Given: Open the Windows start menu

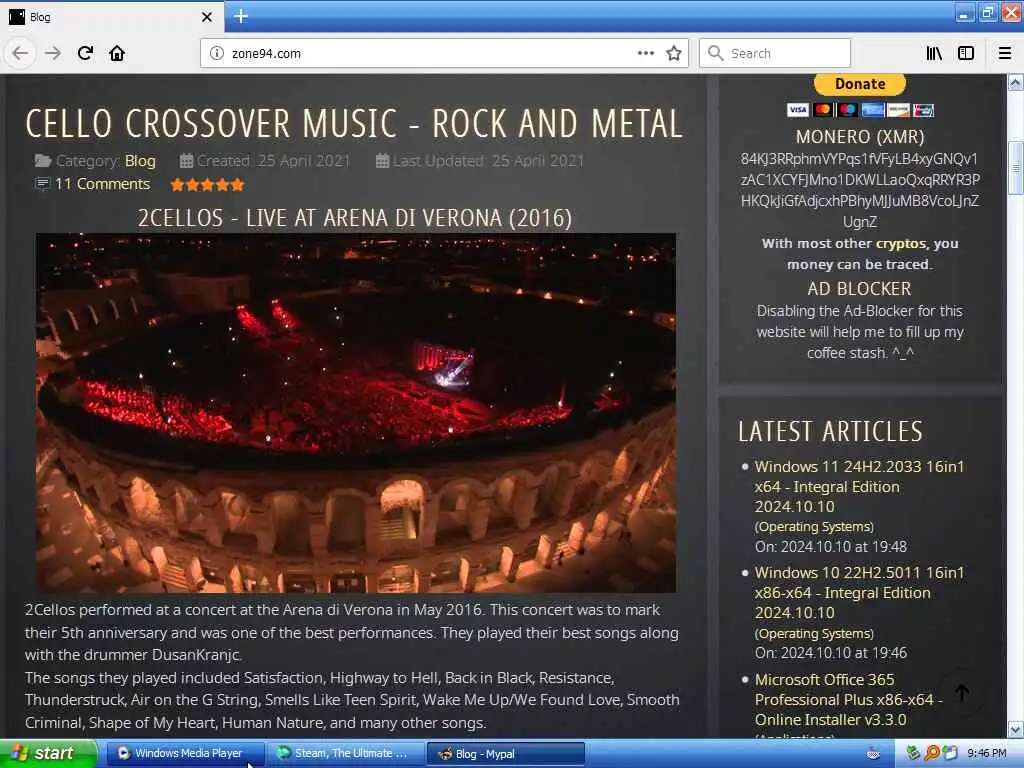Looking at the screenshot, I should [48, 753].
